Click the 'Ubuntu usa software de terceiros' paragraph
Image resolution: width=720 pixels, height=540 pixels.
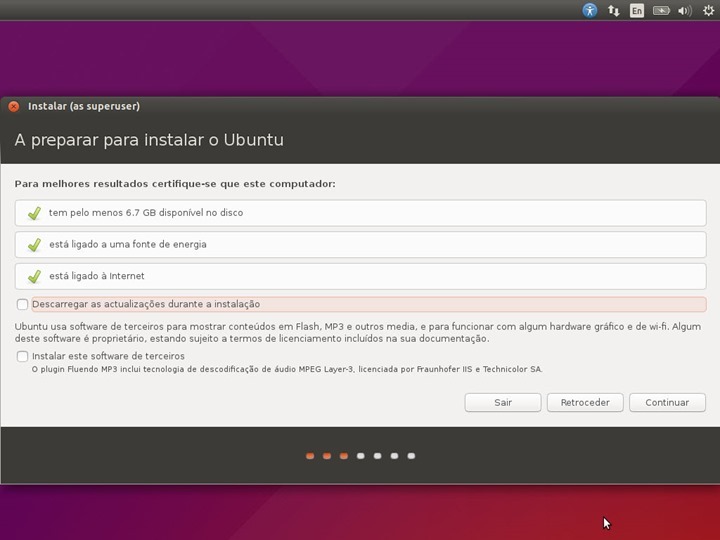click(358, 333)
